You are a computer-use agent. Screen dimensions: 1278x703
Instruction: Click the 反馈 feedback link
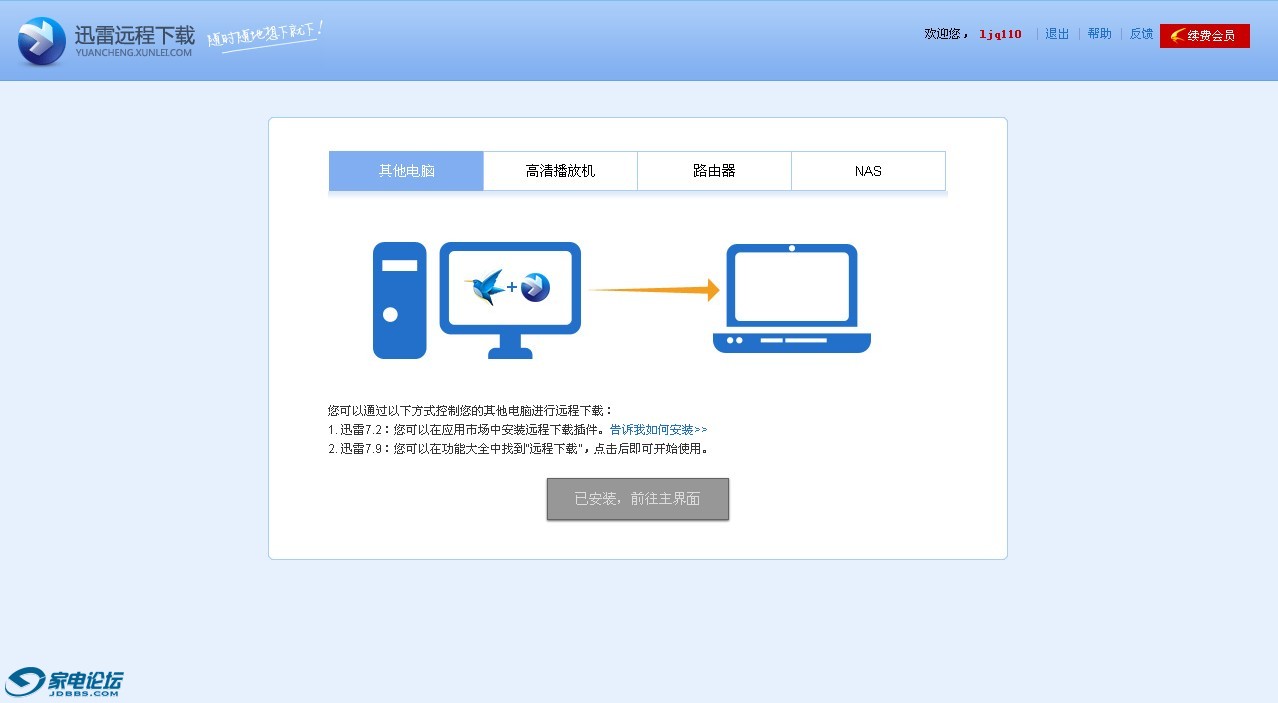pos(1141,34)
